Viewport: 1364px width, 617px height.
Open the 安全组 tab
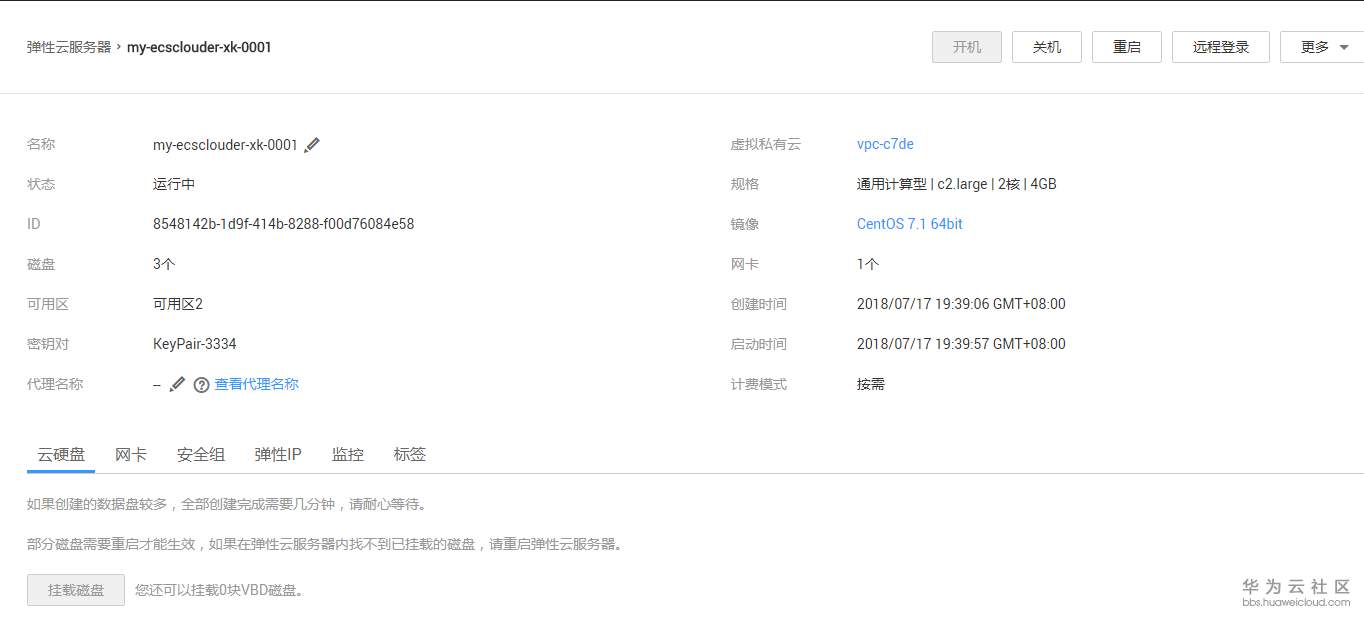click(200, 454)
